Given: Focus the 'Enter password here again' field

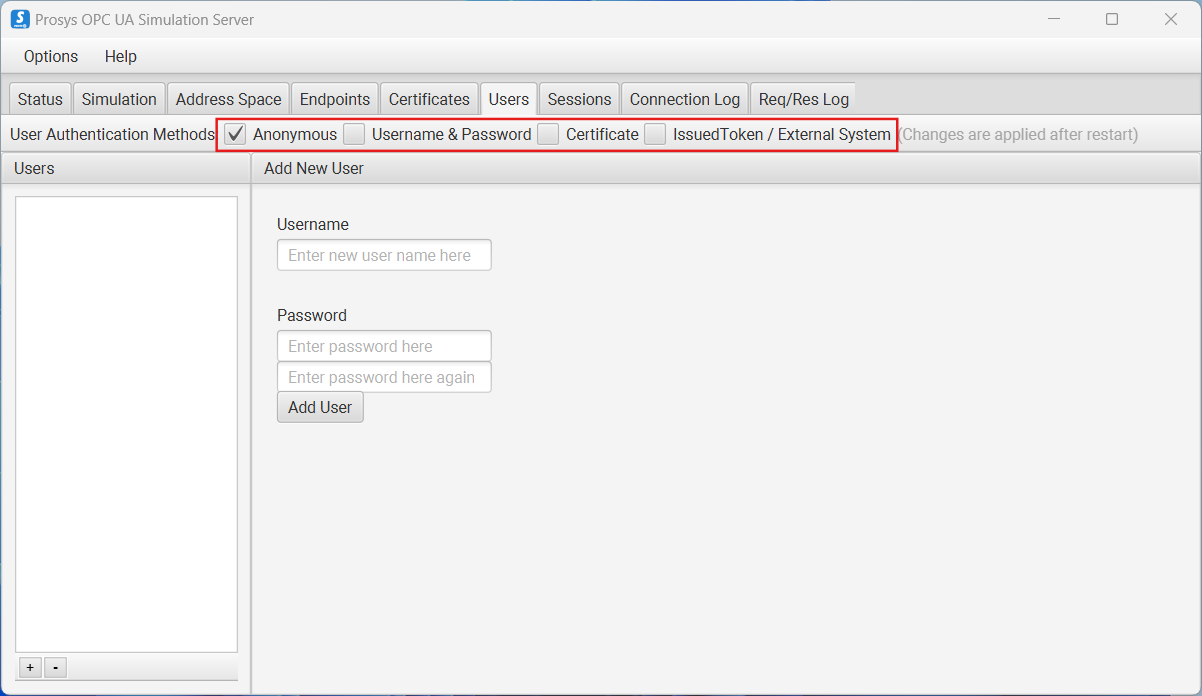Looking at the screenshot, I should [384, 377].
